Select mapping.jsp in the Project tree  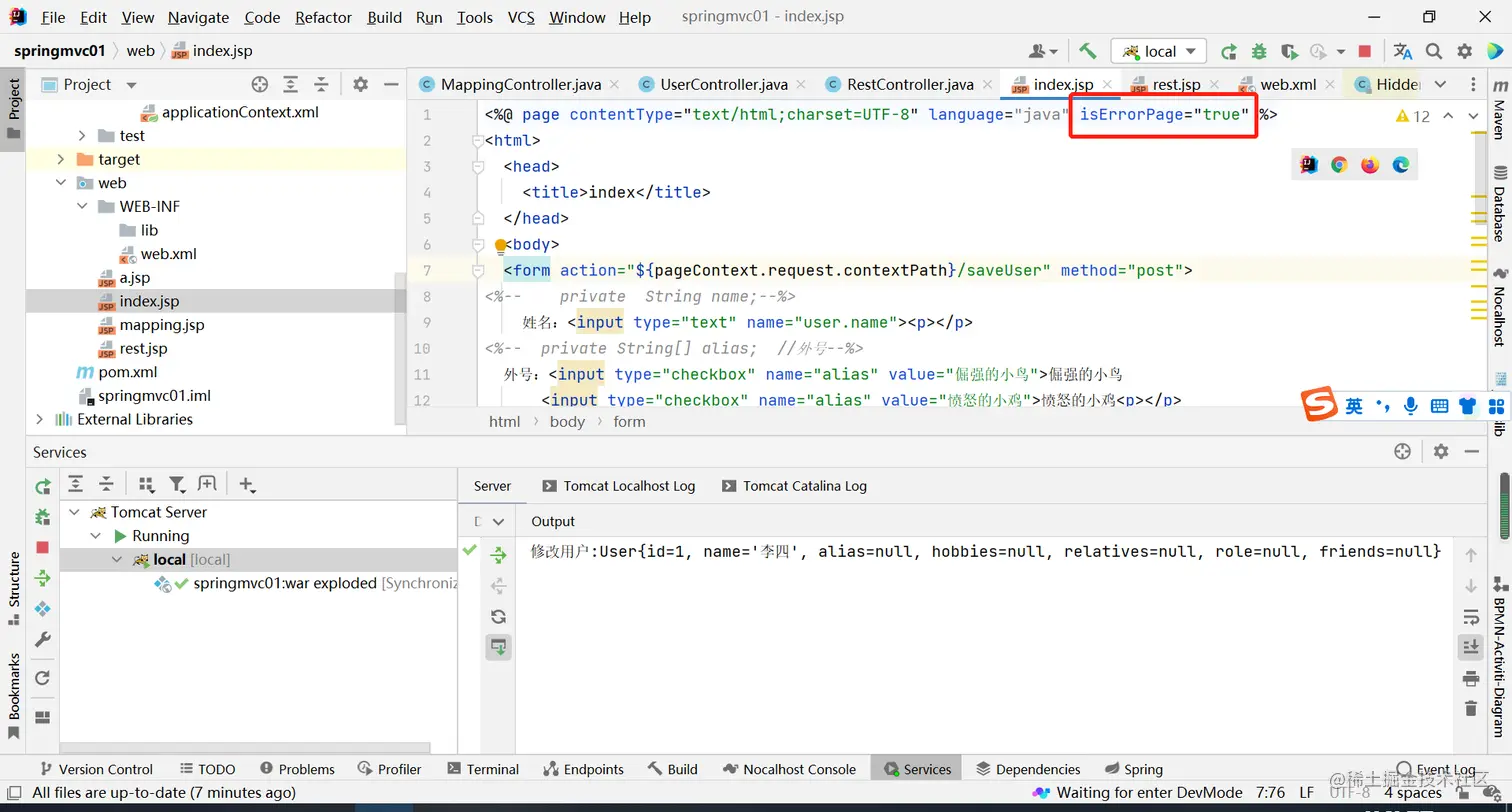161,325
